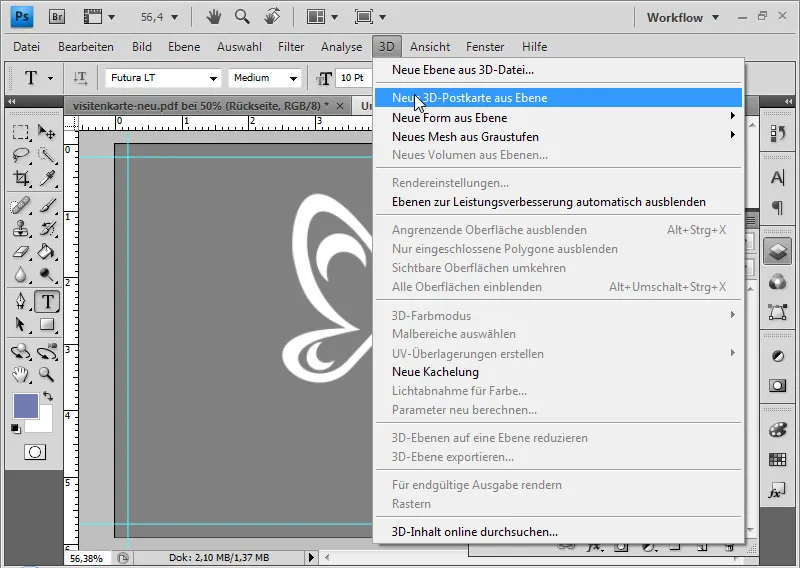The image size is (800, 568).
Task: Open the Character panel icon
Action: [777, 178]
